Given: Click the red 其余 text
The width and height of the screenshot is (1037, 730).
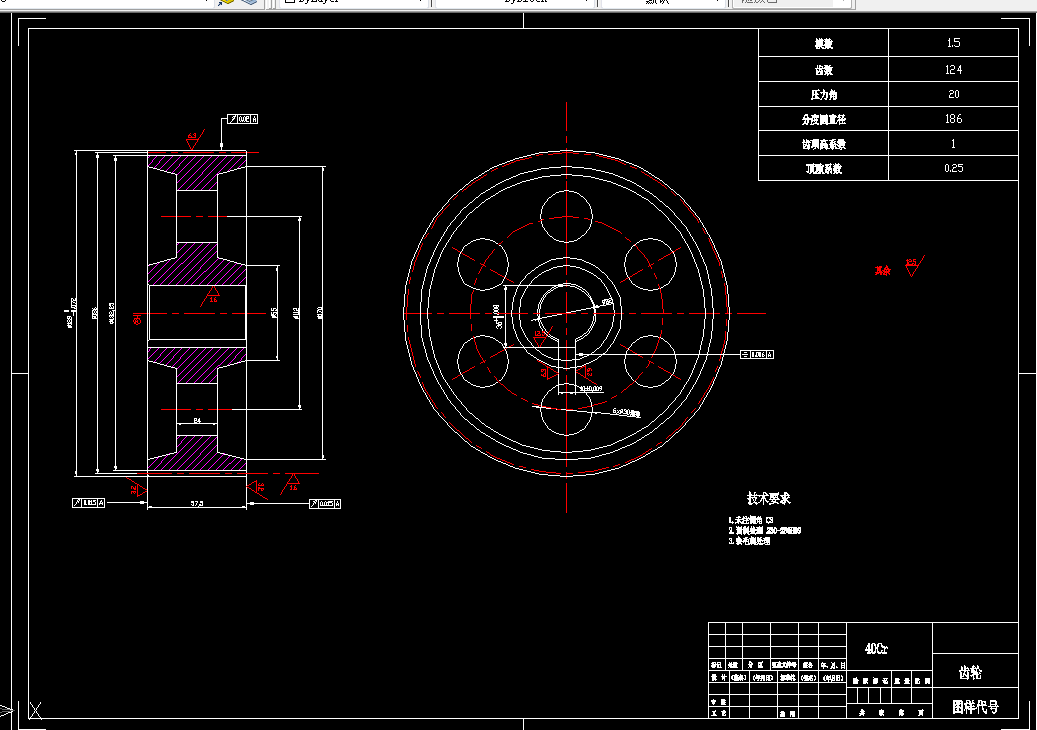Looking at the screenshot, I should pos(882,270).
